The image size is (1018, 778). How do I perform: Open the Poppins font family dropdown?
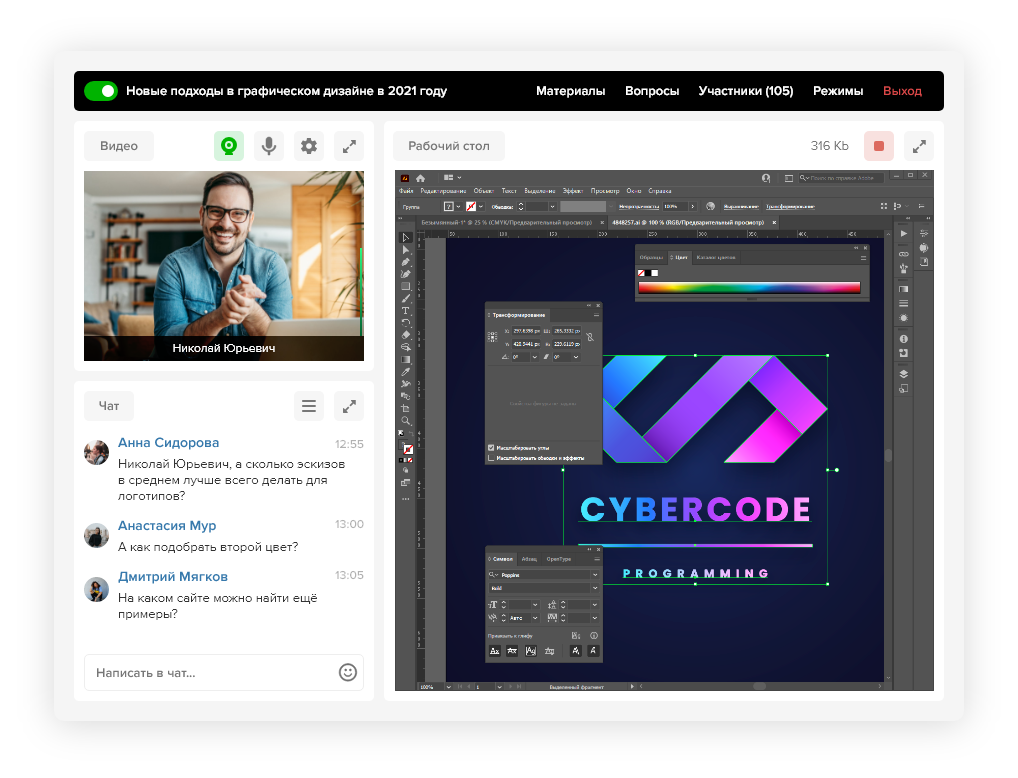click(x=595, y=575)
